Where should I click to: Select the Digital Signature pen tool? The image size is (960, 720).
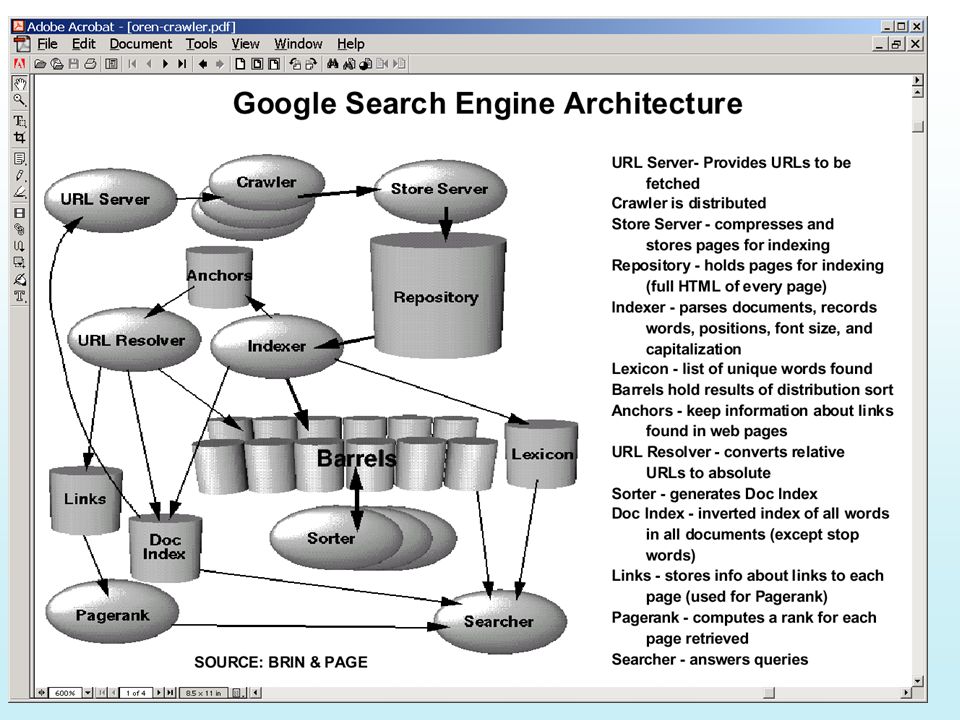click(20, 280)
